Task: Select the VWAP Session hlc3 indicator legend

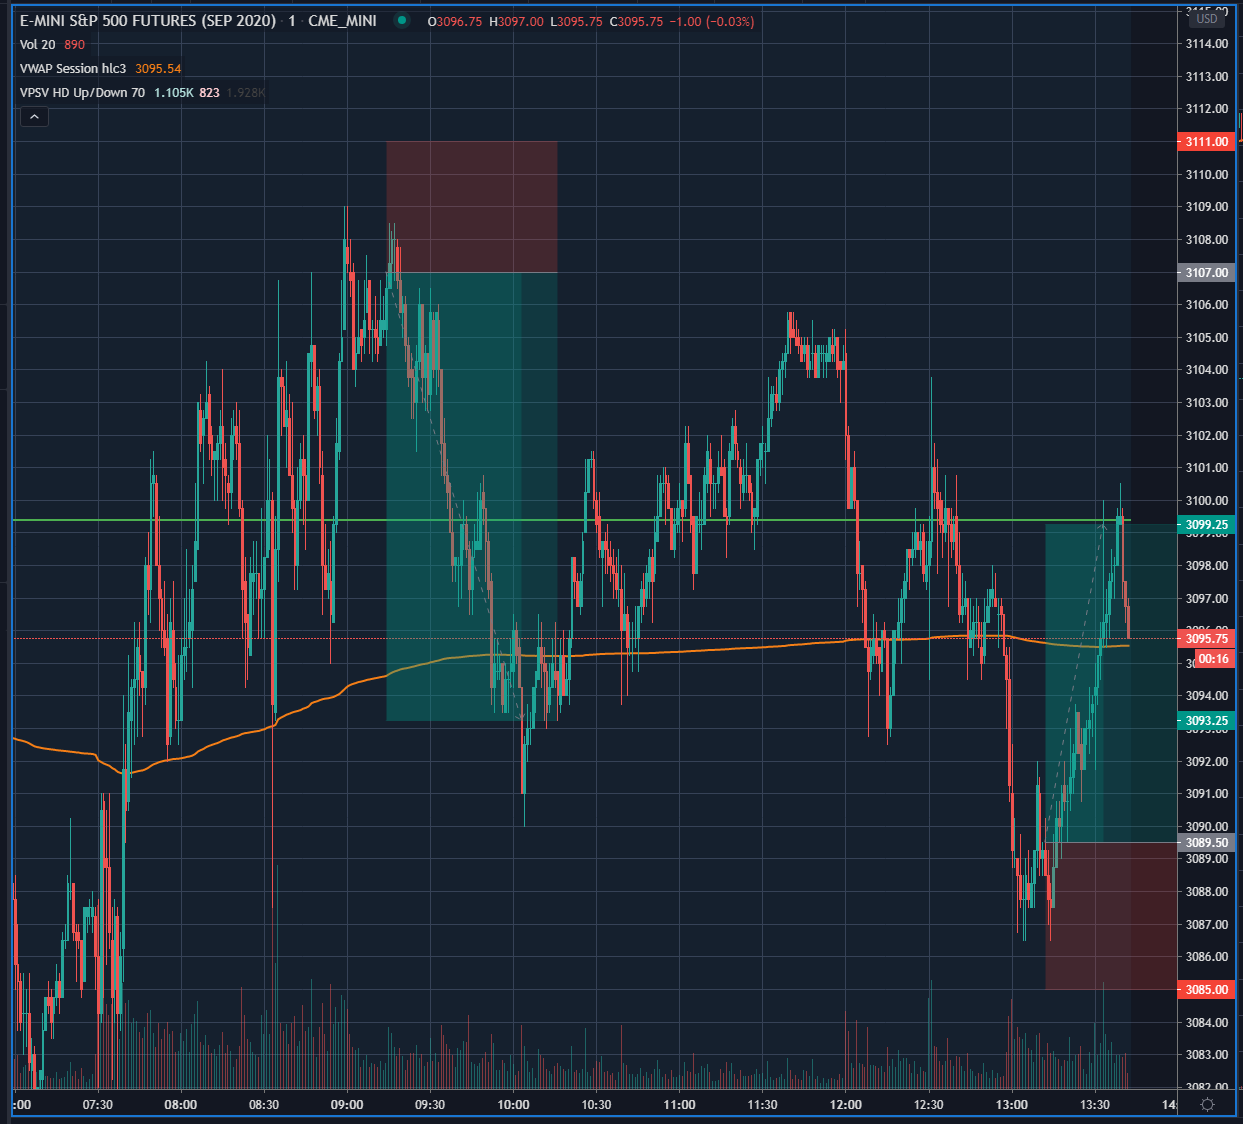Action: point(73,69)
